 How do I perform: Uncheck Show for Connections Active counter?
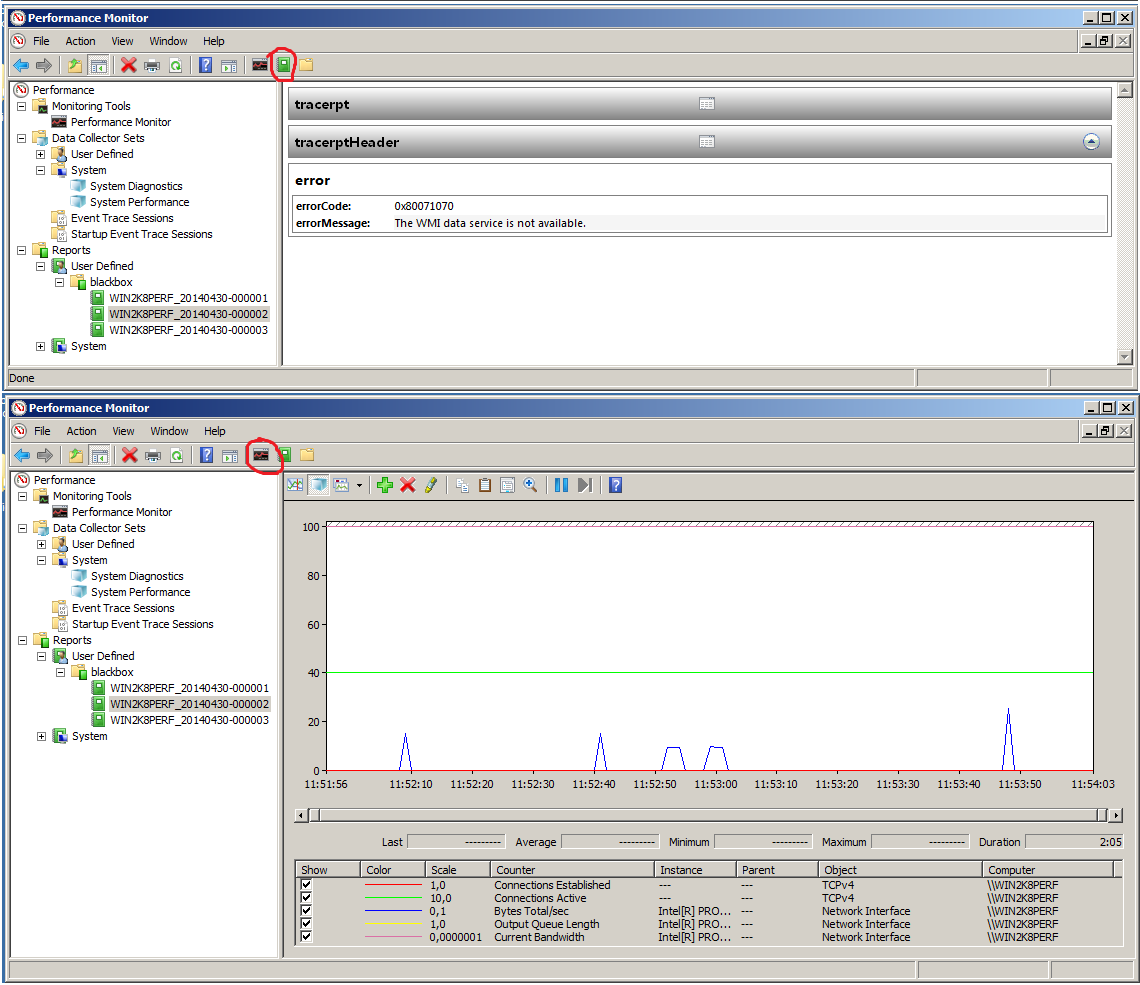click(306, 898)
